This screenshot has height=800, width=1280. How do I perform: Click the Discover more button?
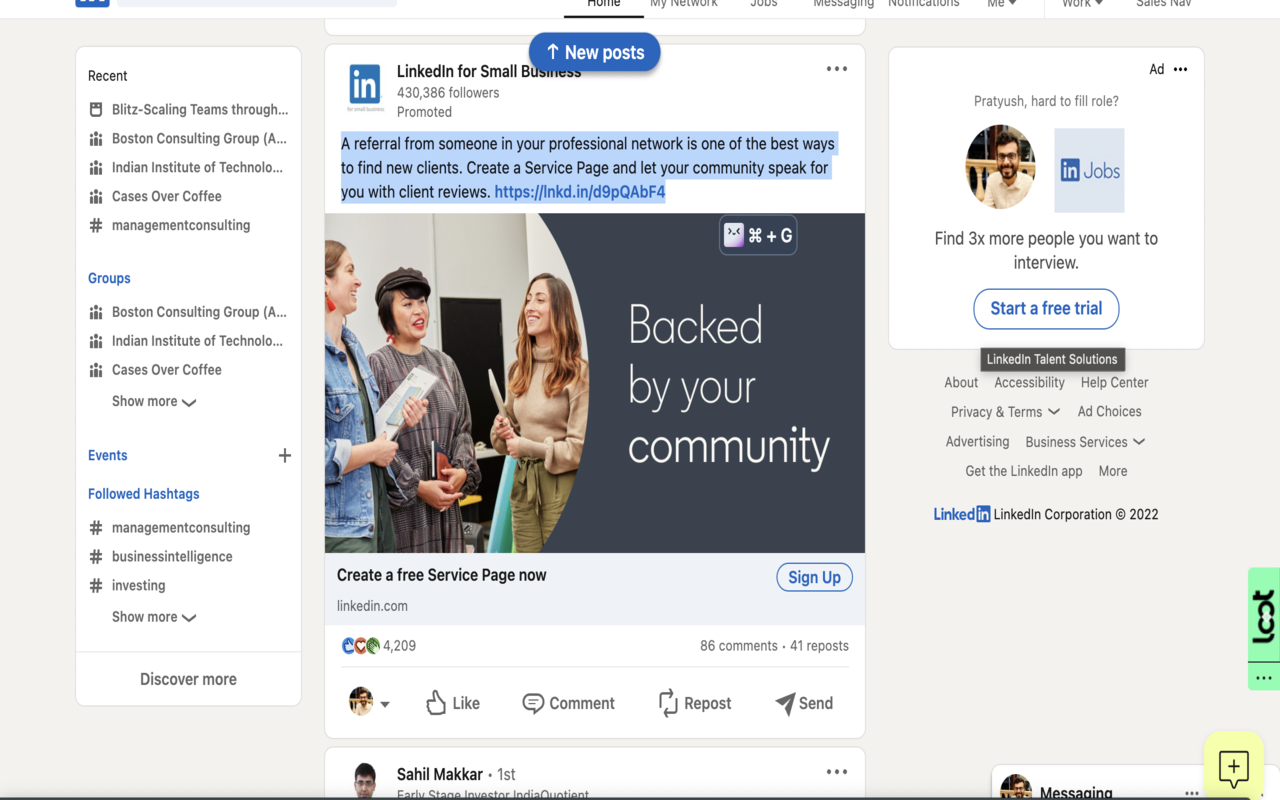(x=188, y=679)
